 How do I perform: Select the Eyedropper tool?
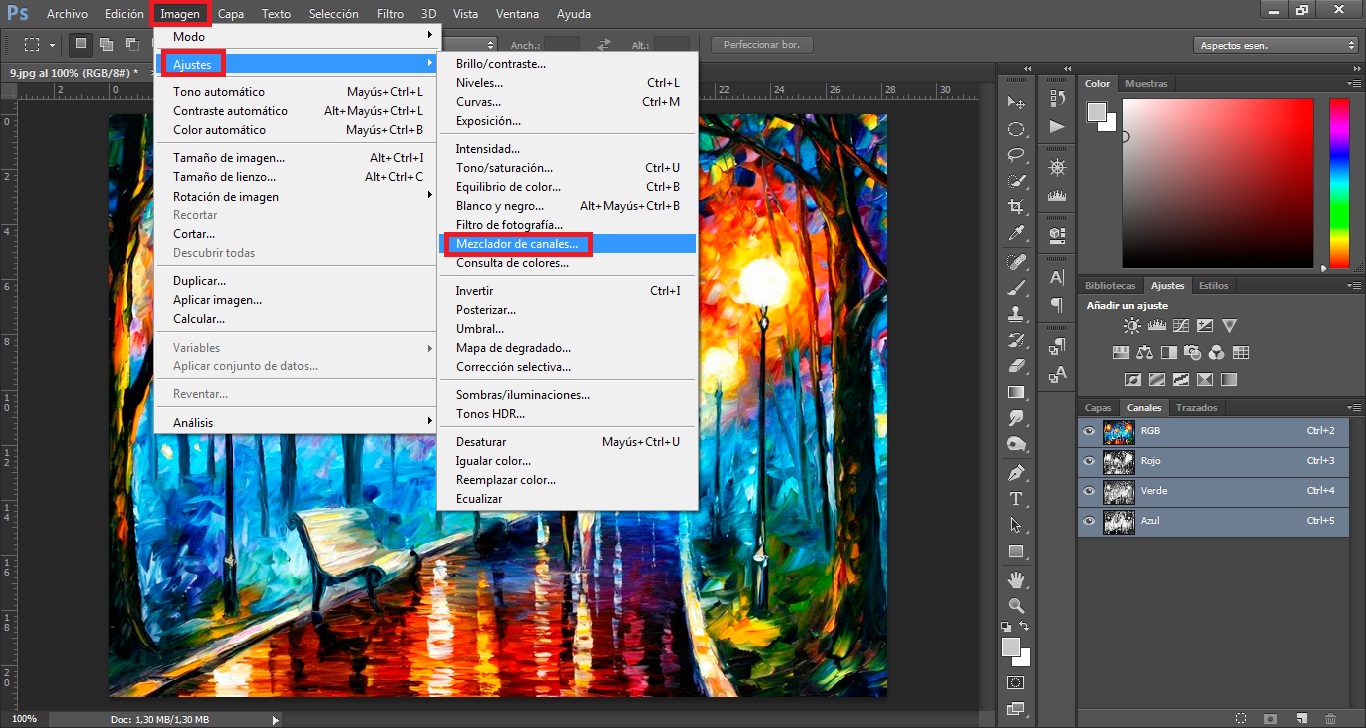(1016, 234)
